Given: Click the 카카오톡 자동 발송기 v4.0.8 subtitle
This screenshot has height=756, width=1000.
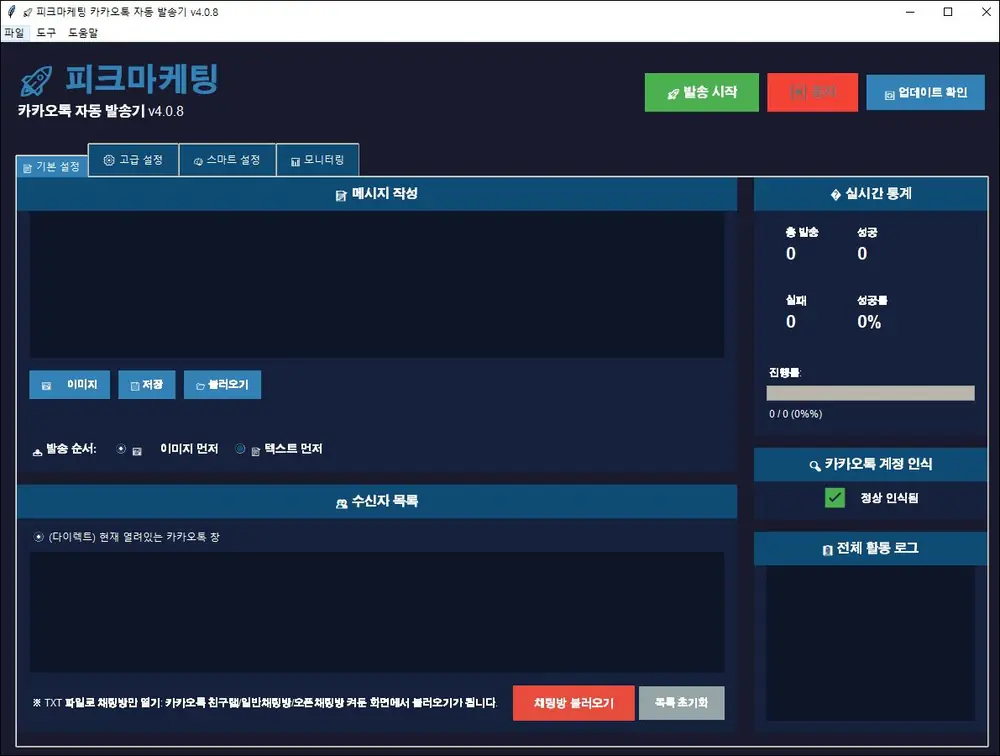Looking at the screenshot, I should coord(101,111).
